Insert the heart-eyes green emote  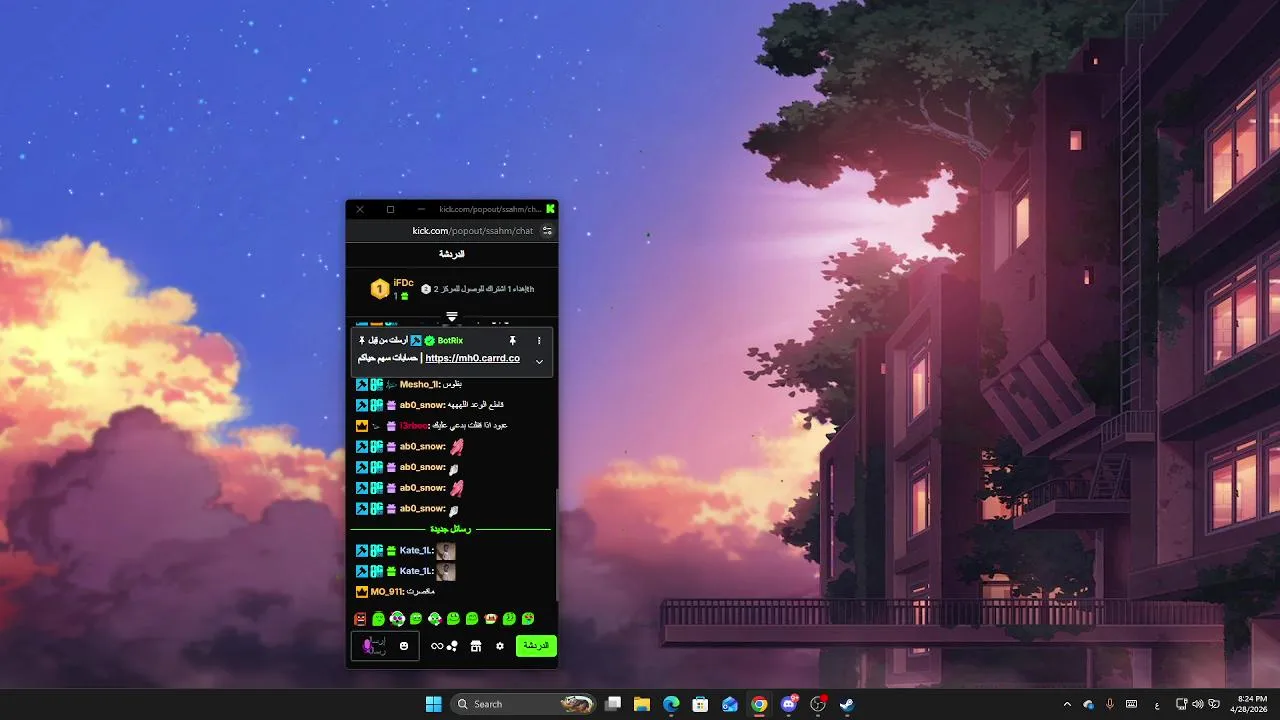tap(528, 619)
